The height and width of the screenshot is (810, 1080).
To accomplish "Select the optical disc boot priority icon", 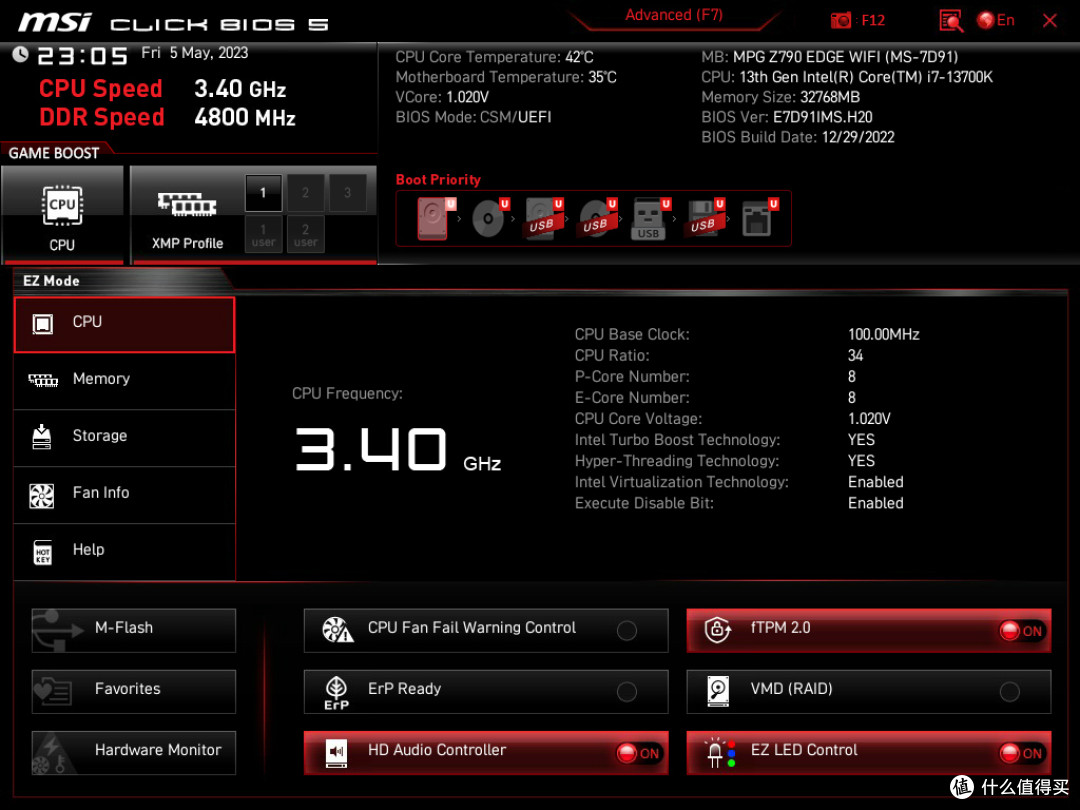I will (x=490, y=218).
